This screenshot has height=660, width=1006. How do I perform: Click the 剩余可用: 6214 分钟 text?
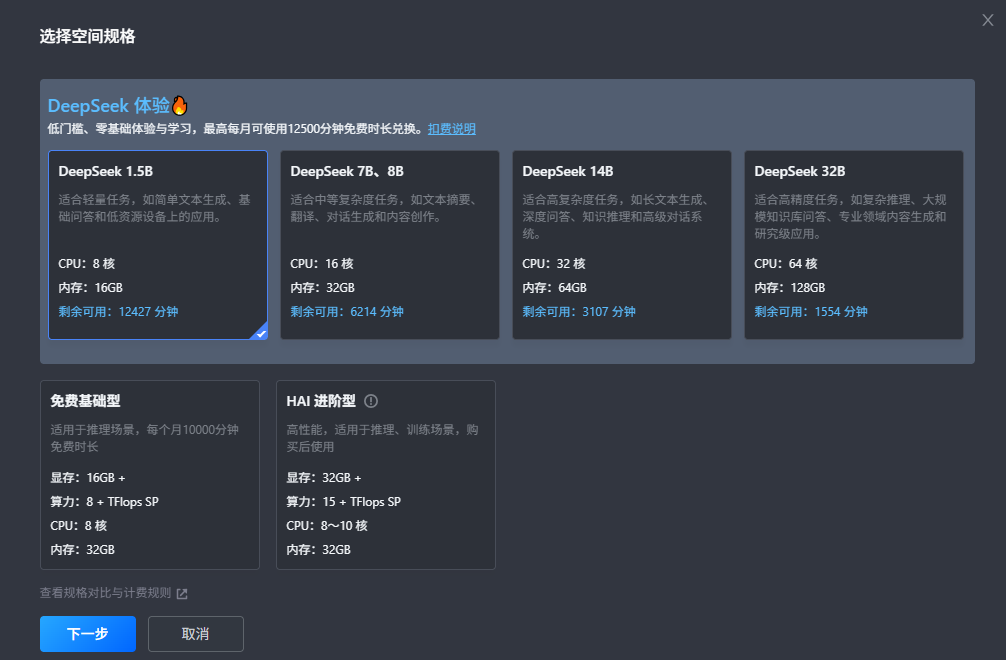346,312
